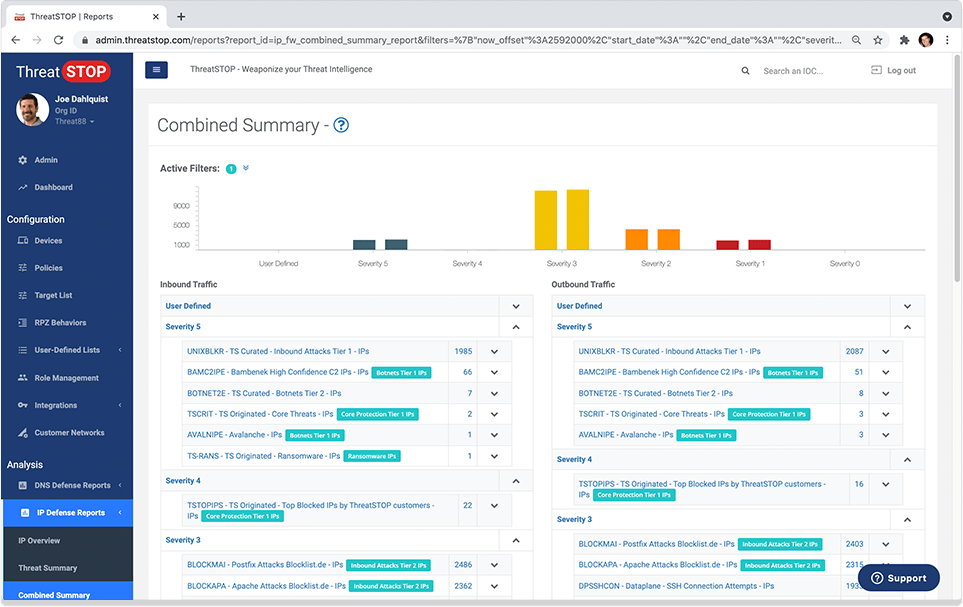Expand Inbound Traffic User Defined section
This screenshot has height=607, width=963.
(516, 306)
